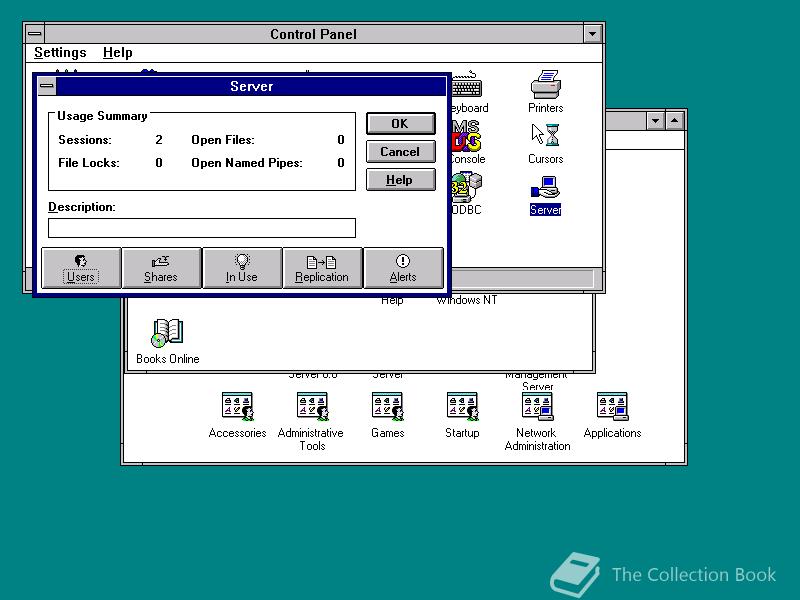Viewport: 800px width, 600px height.
Task: Click the Control Panel title bar
Action: [x=313, y=34]
